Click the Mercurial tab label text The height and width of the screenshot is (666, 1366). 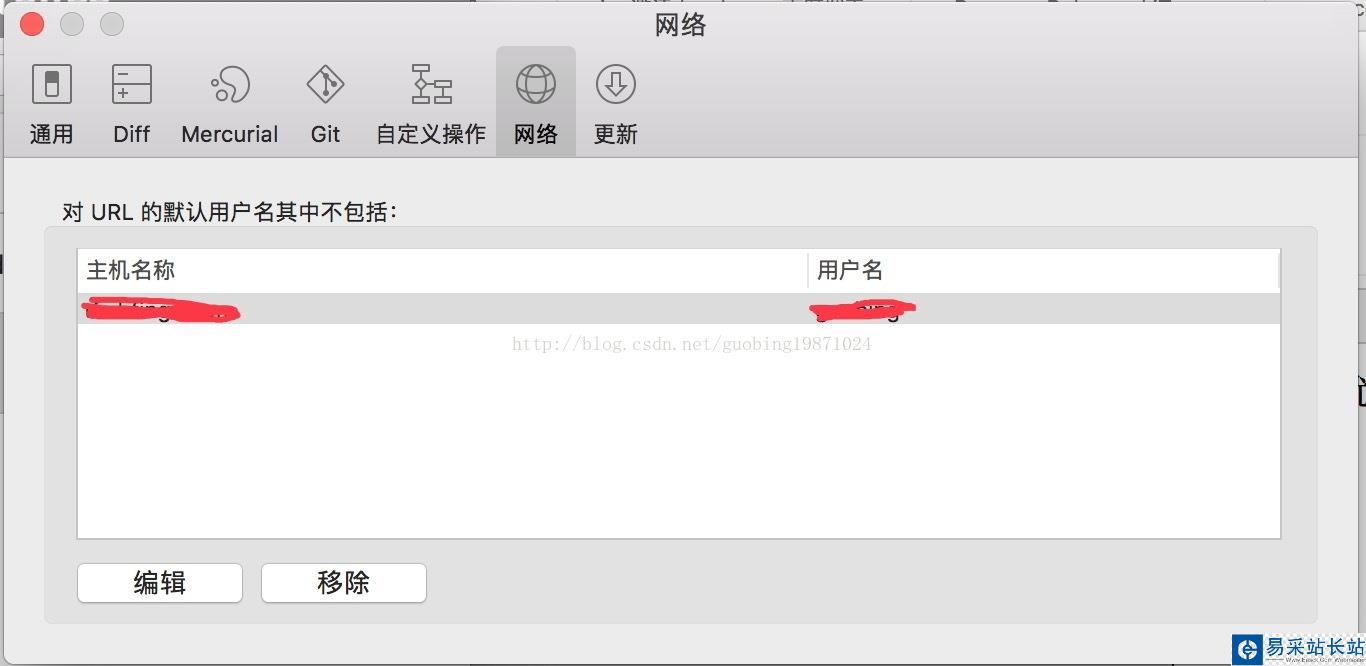pos(230,134)
